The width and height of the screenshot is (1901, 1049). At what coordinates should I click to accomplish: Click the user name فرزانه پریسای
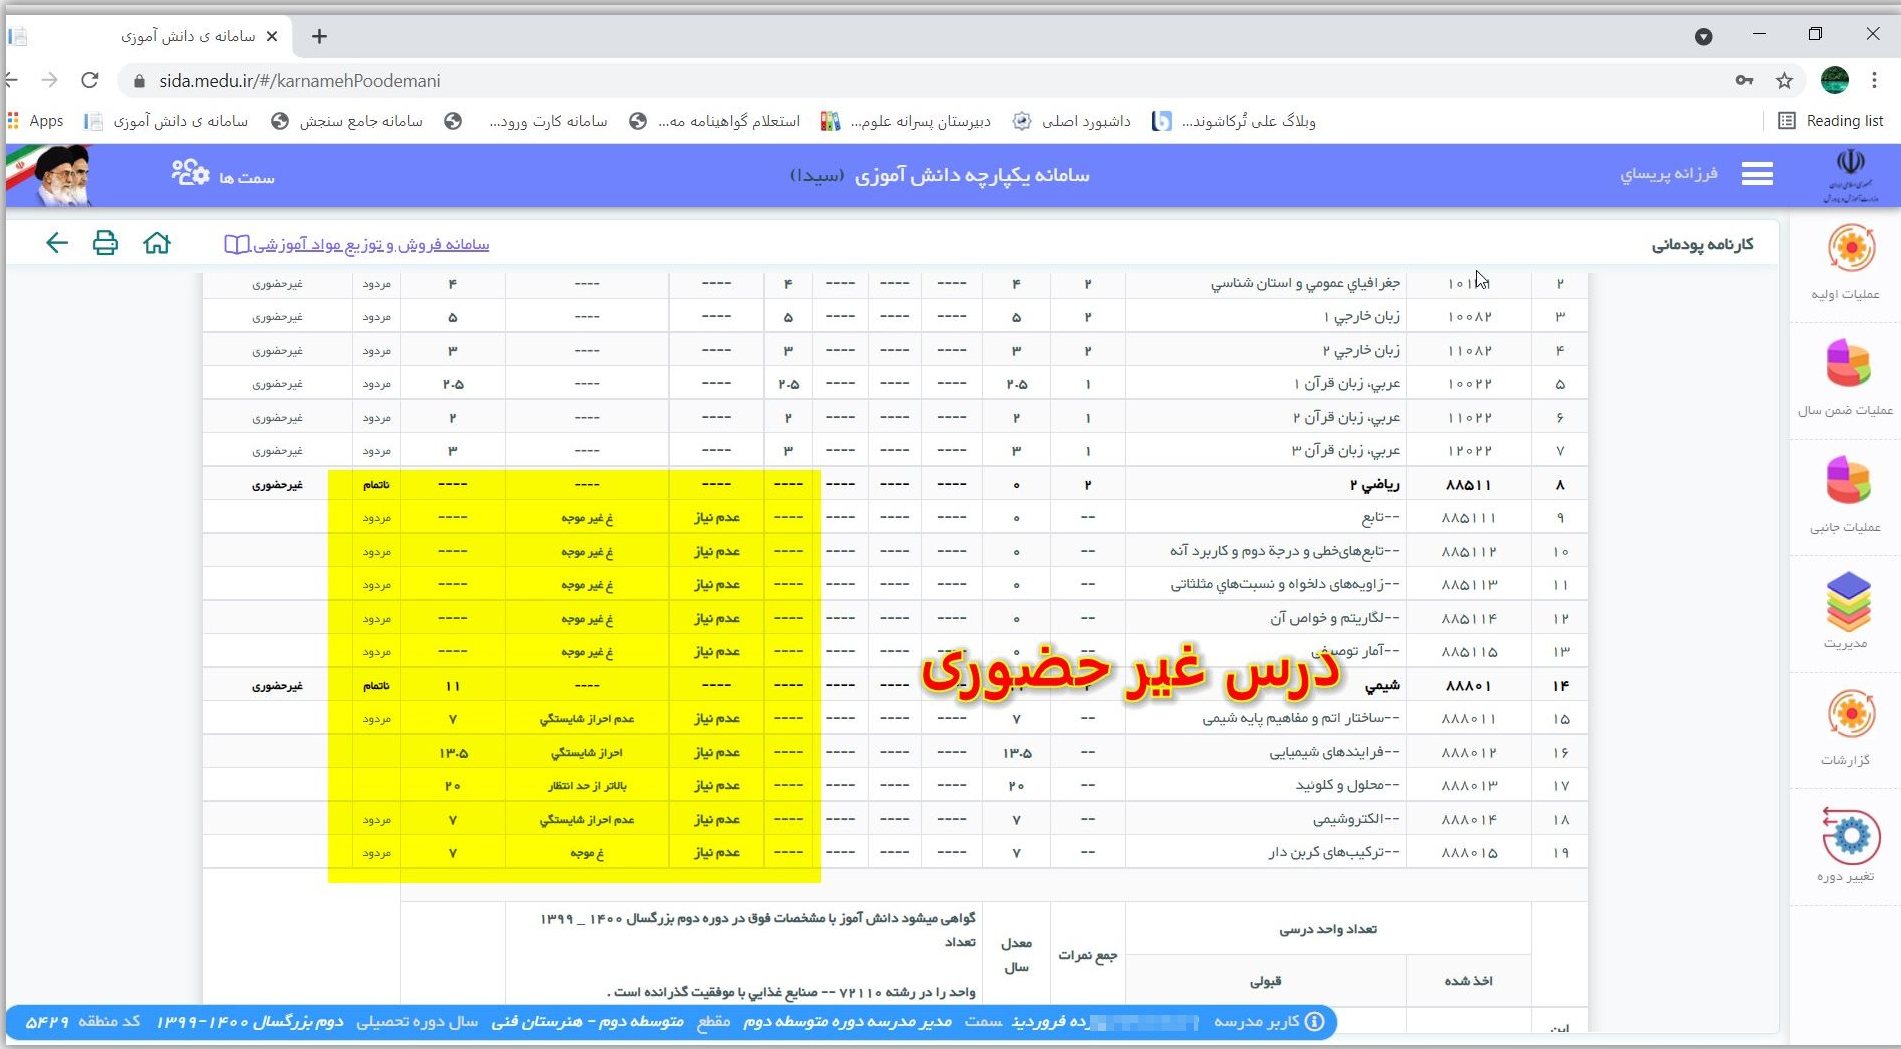click(x=1669, y=174)
